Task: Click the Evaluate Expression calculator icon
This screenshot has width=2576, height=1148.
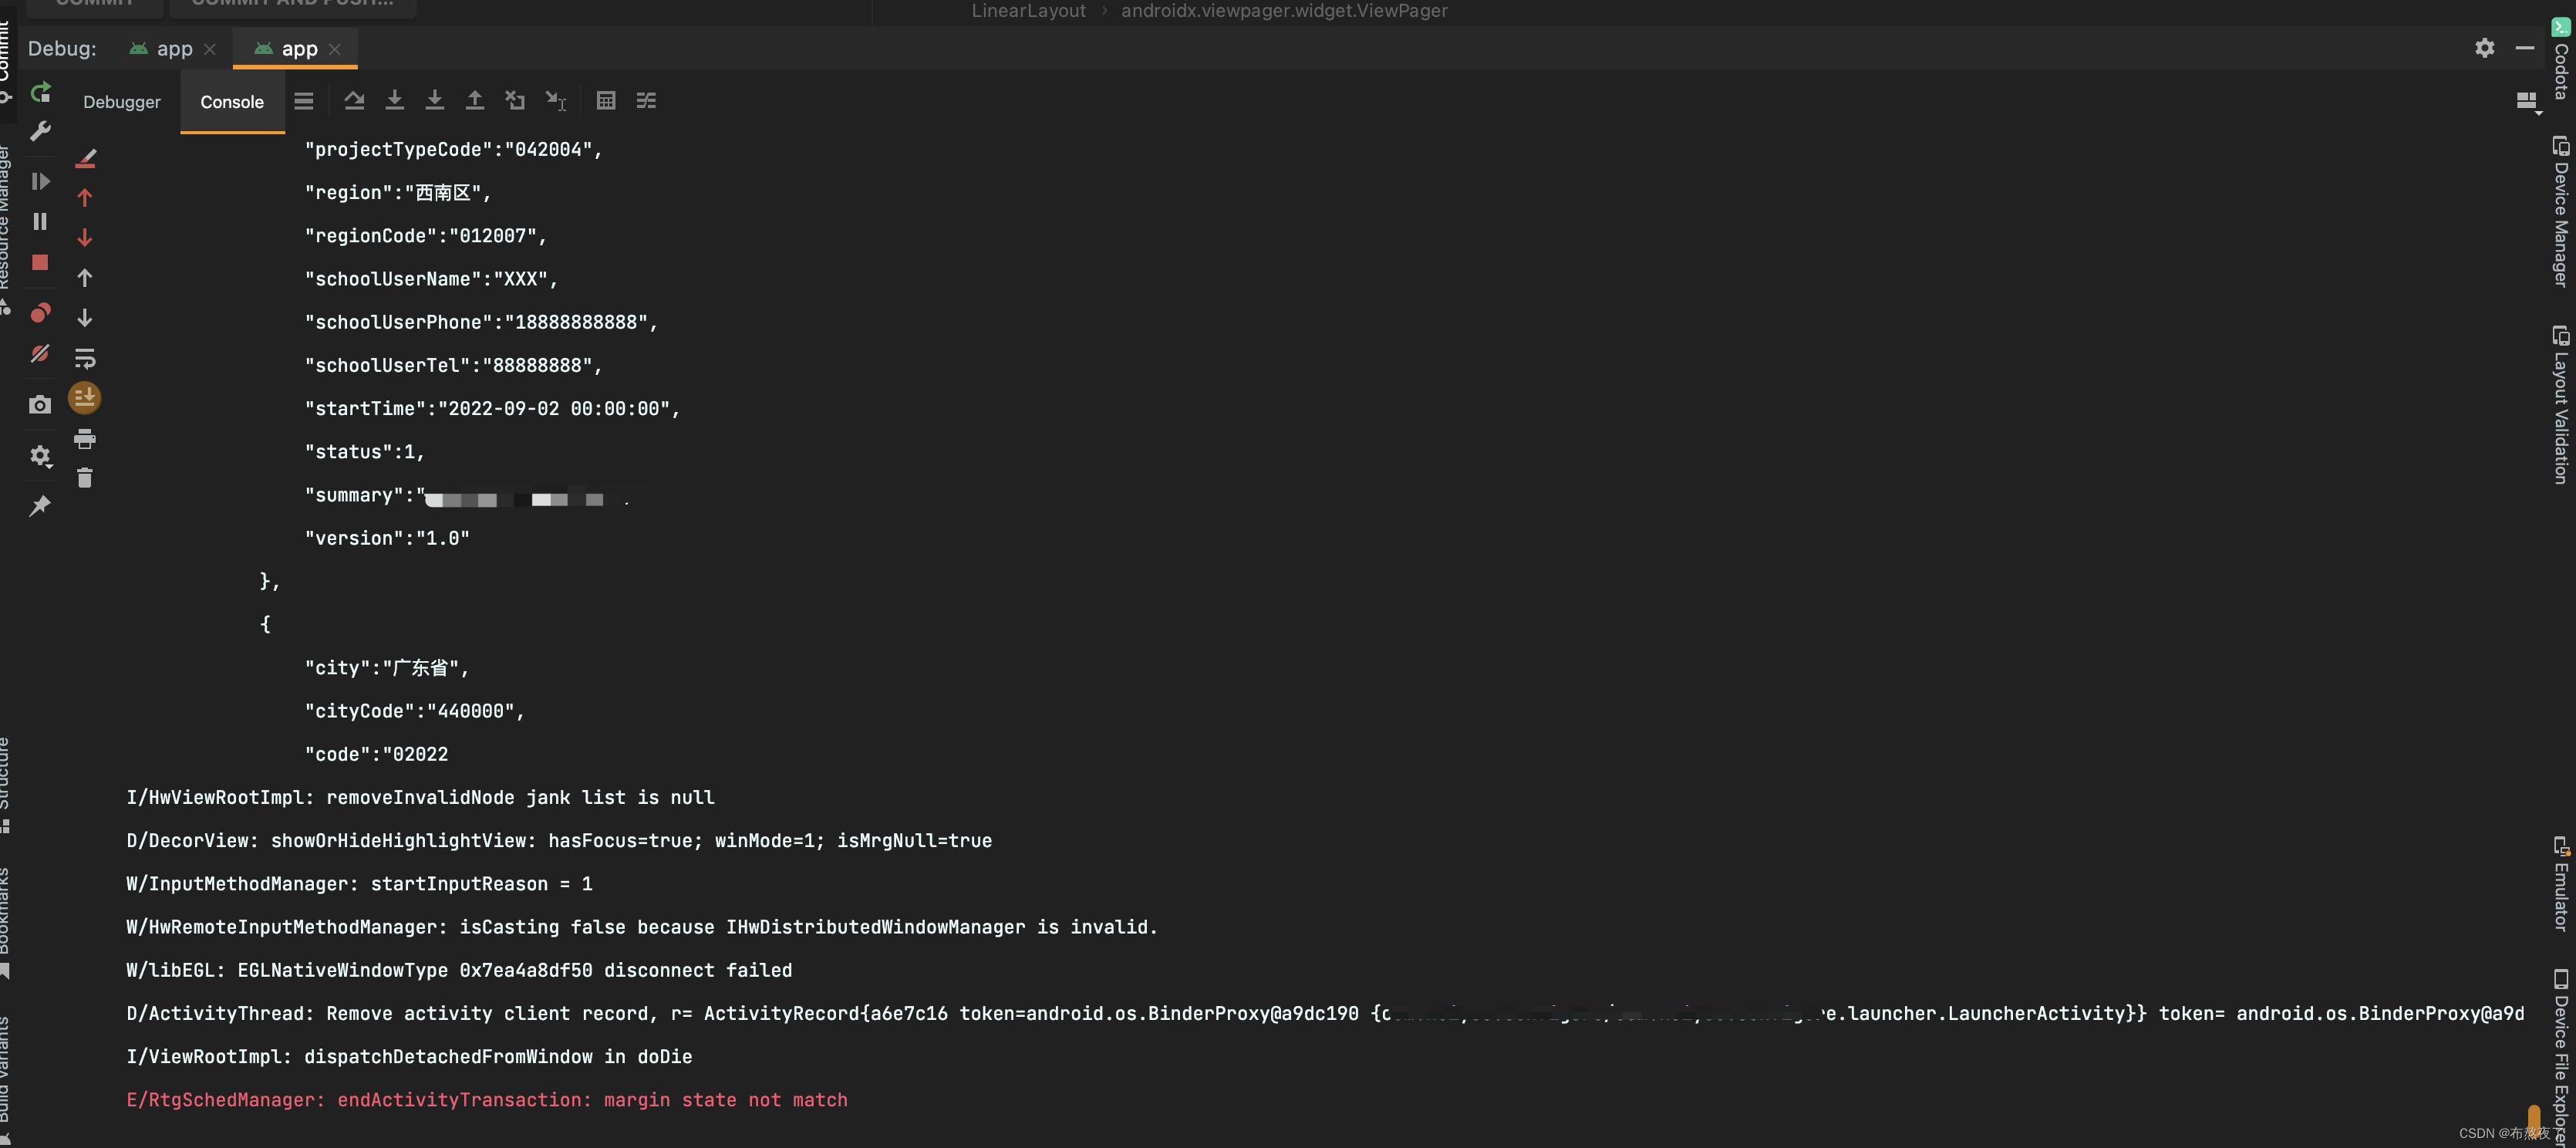Action: pos(606,100)
